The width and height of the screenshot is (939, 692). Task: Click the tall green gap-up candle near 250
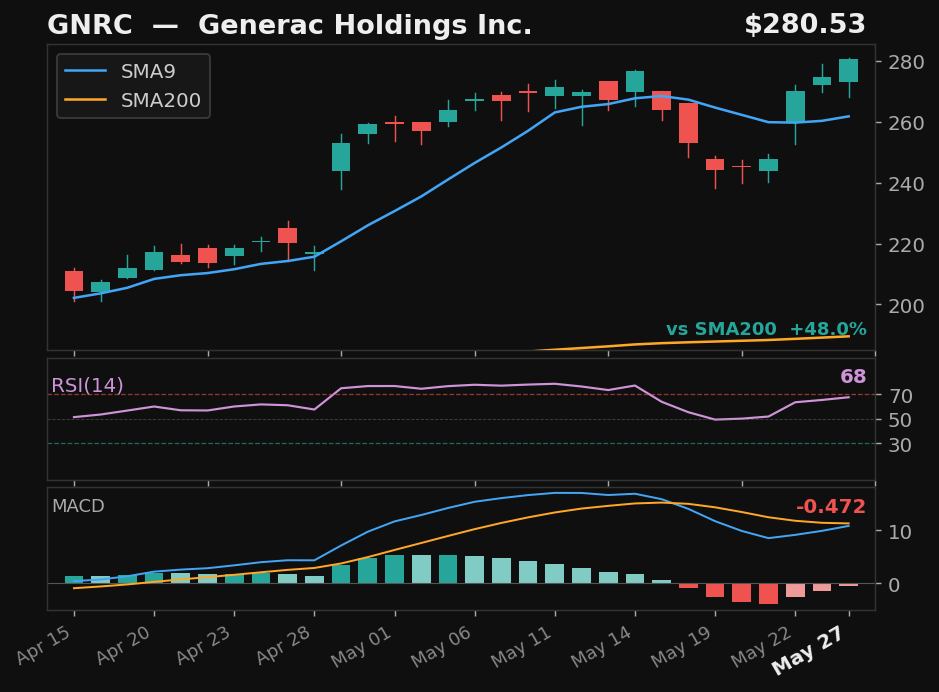[341, 157]
